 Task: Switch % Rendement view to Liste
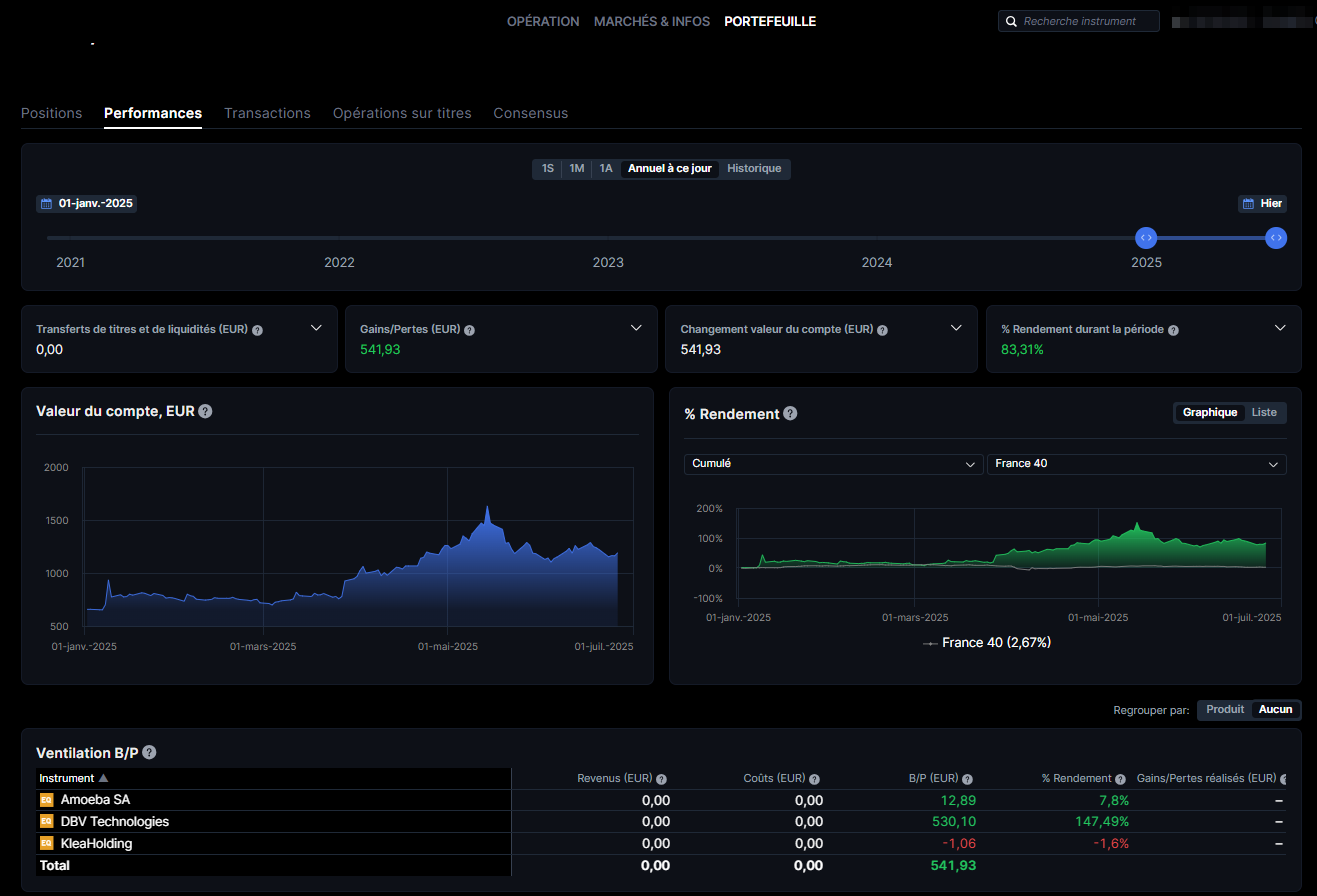(1264, 413)
